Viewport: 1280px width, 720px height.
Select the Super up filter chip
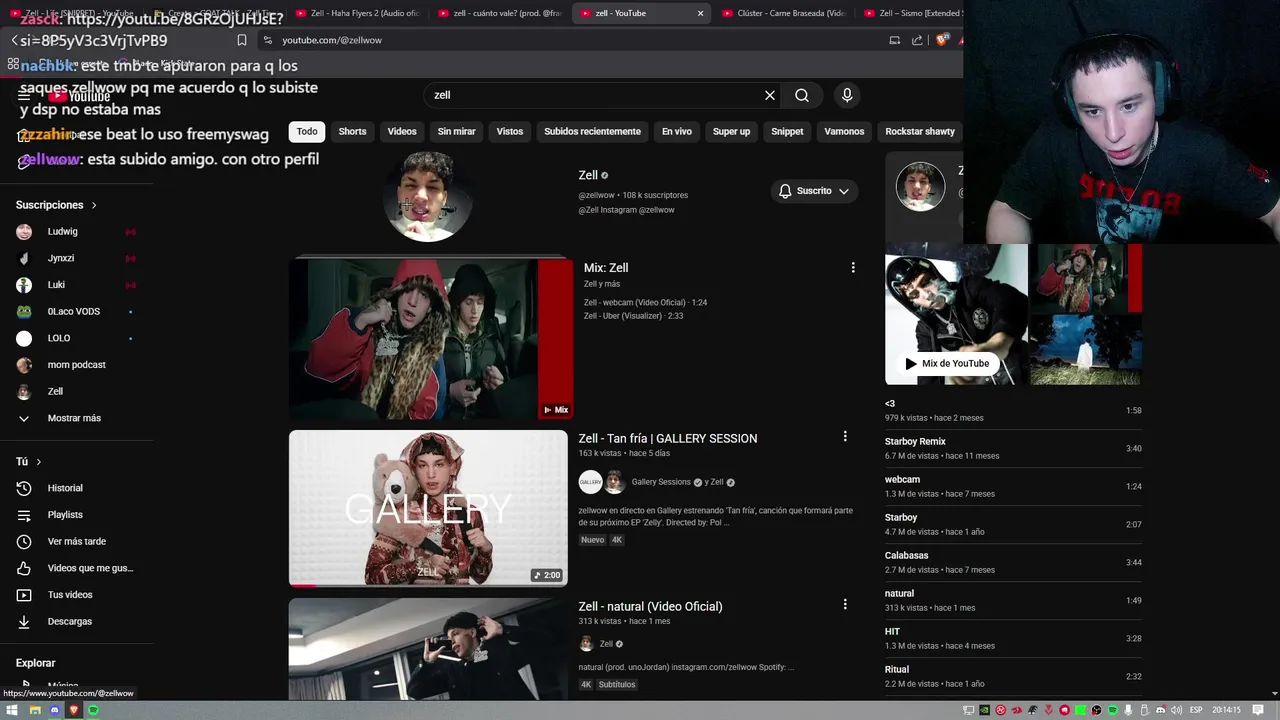731,131
